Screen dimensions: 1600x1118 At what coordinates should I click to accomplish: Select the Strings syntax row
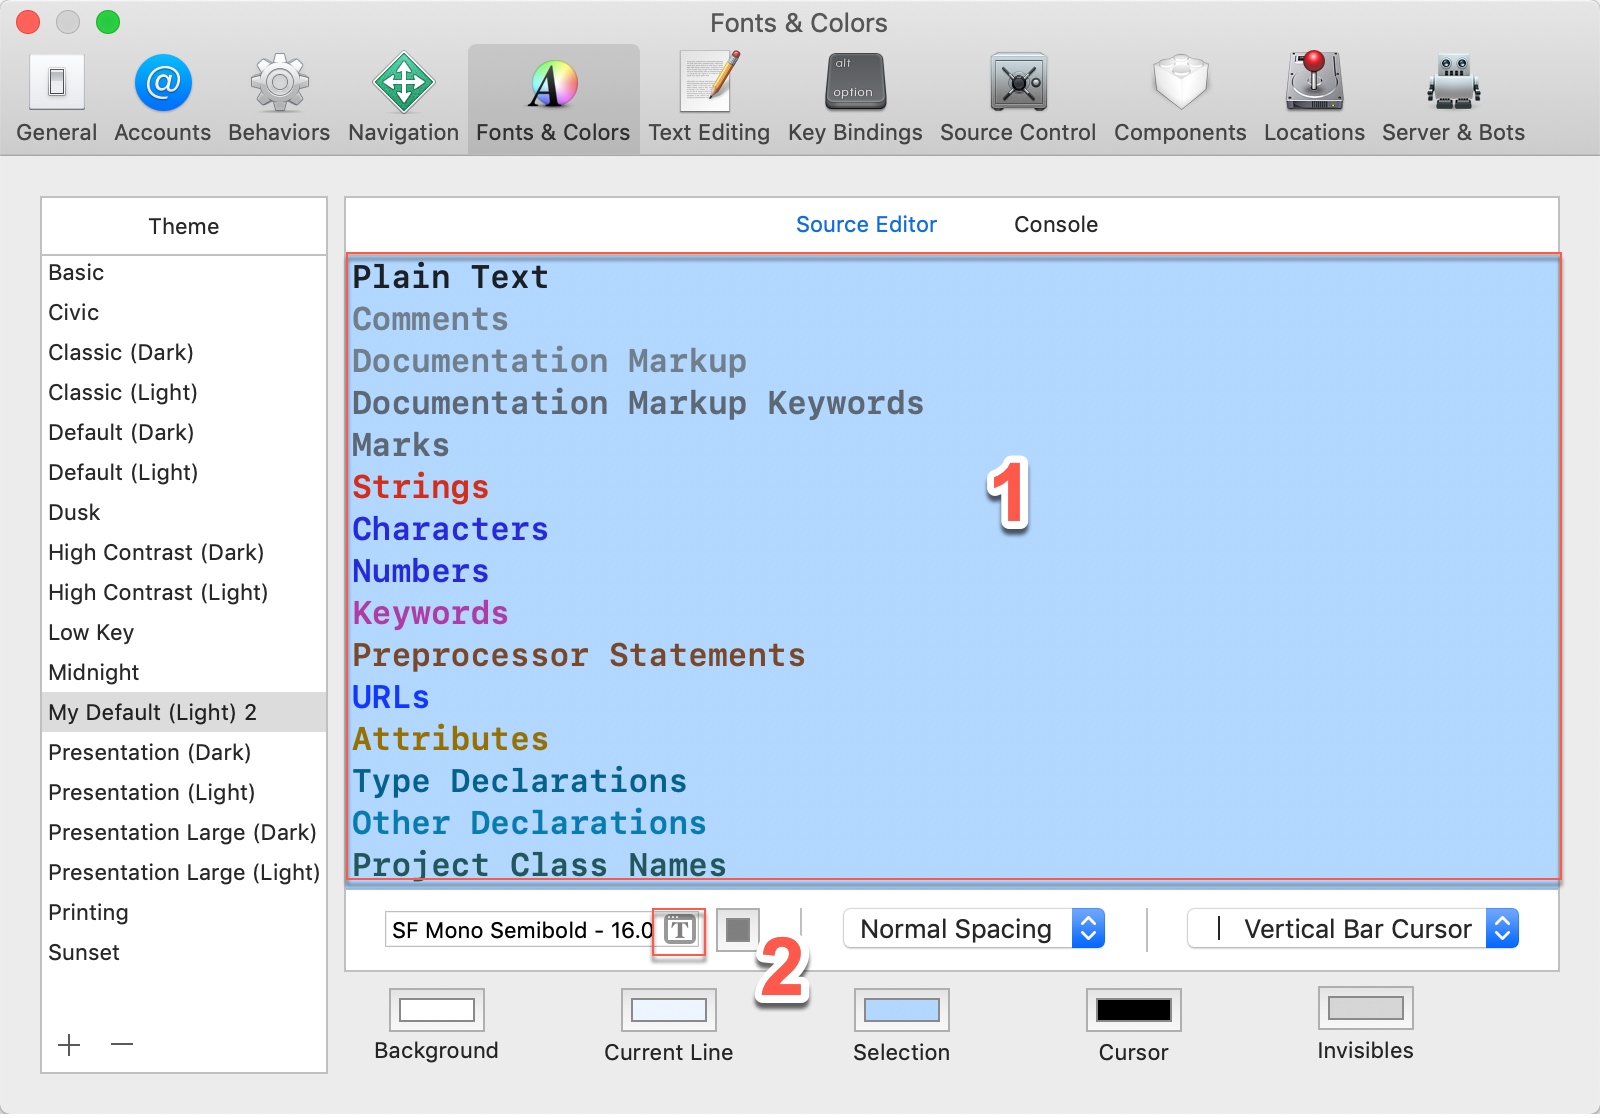953,487
